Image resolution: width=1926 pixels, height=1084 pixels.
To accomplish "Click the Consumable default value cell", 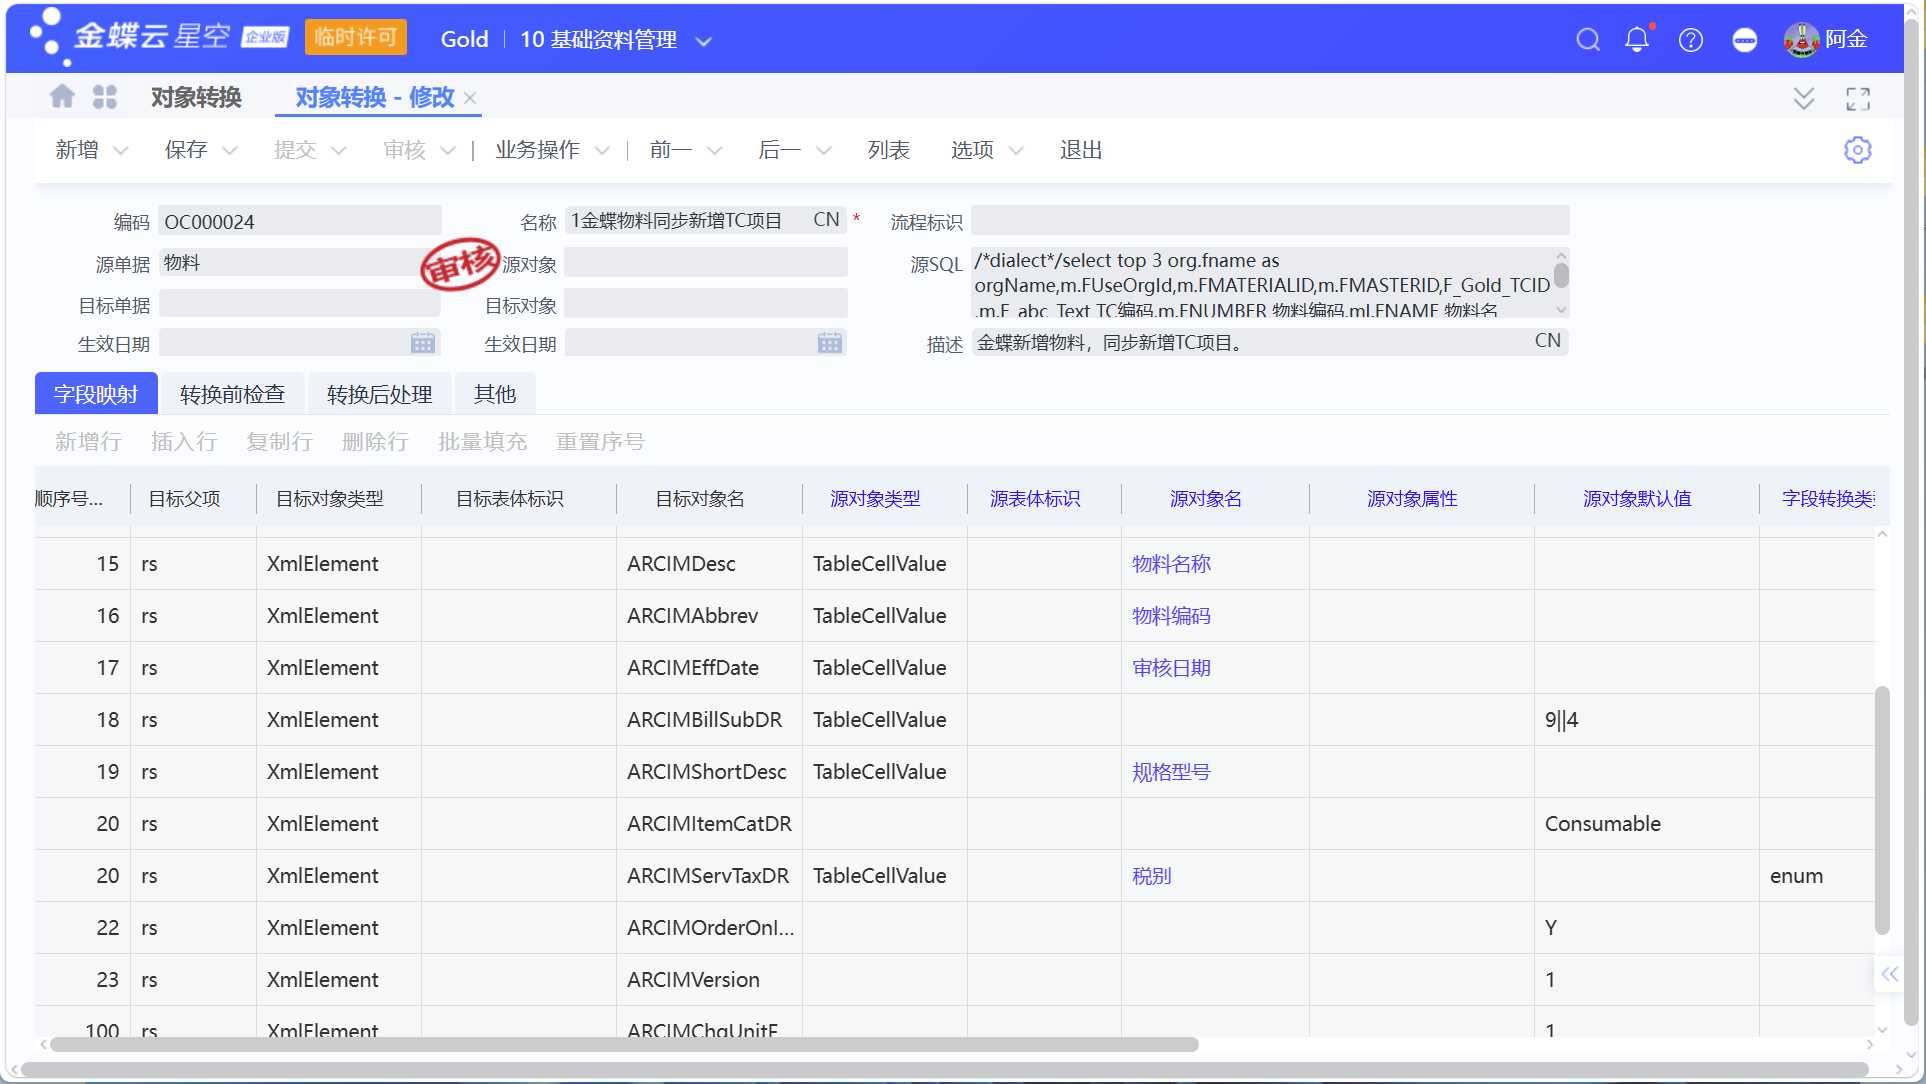I will [x=1646, y=824].
